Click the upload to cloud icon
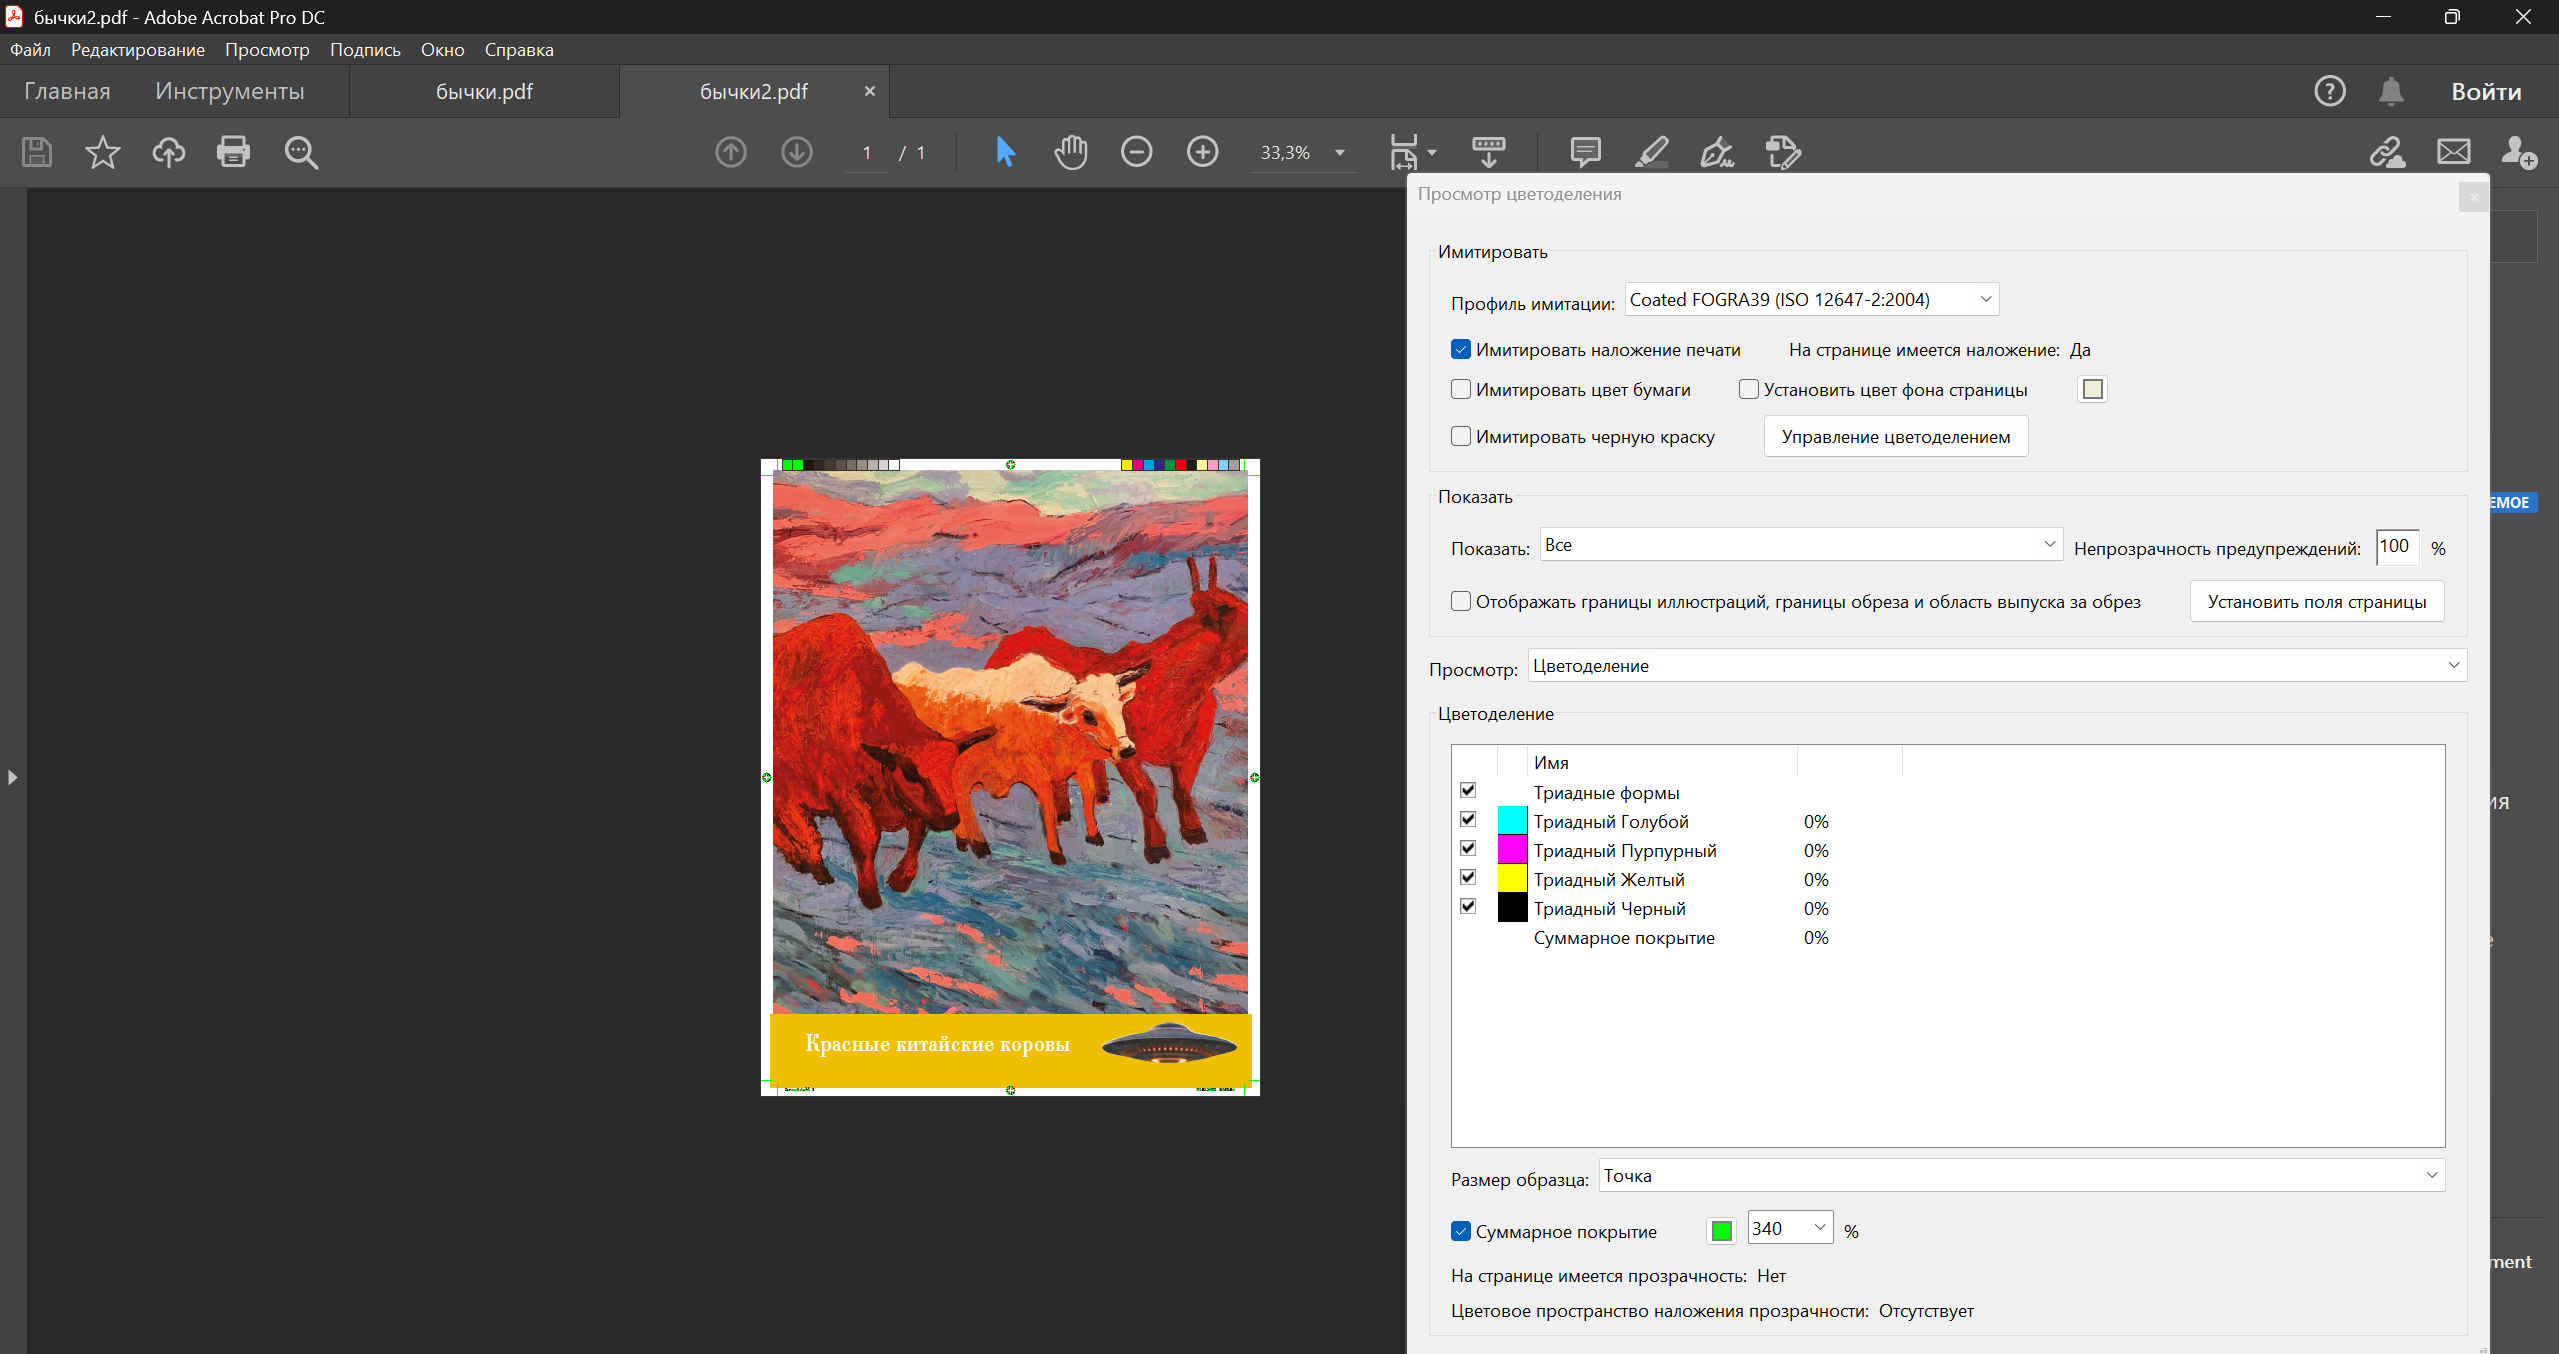 [168, 152]
